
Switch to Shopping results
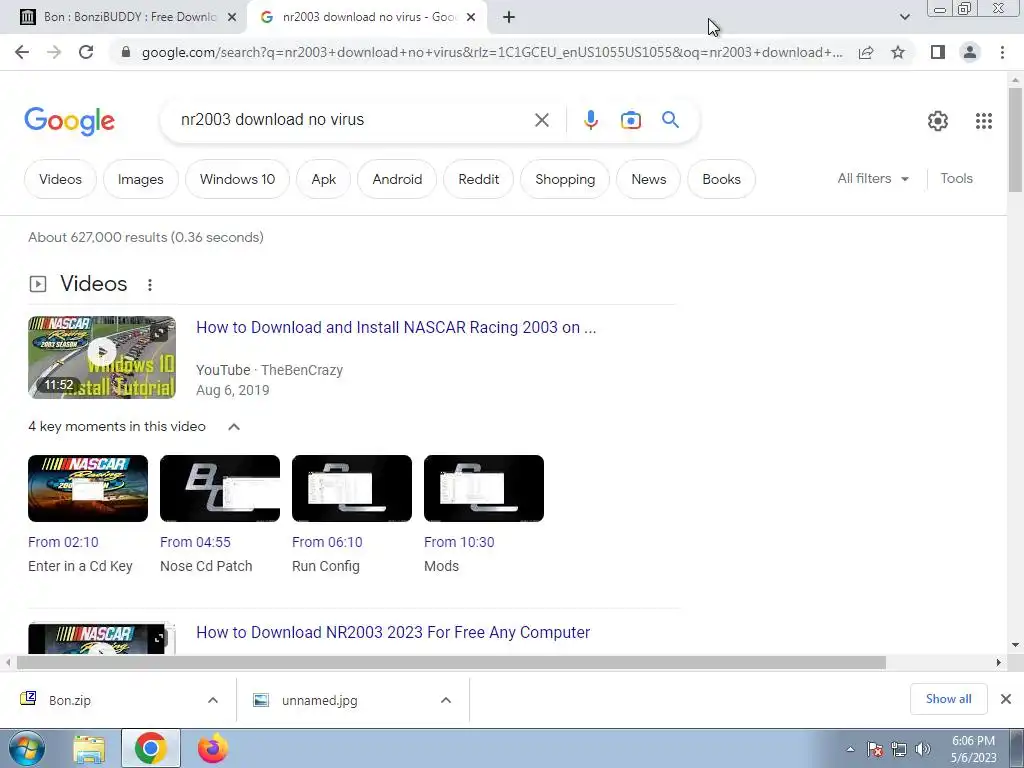565,179
